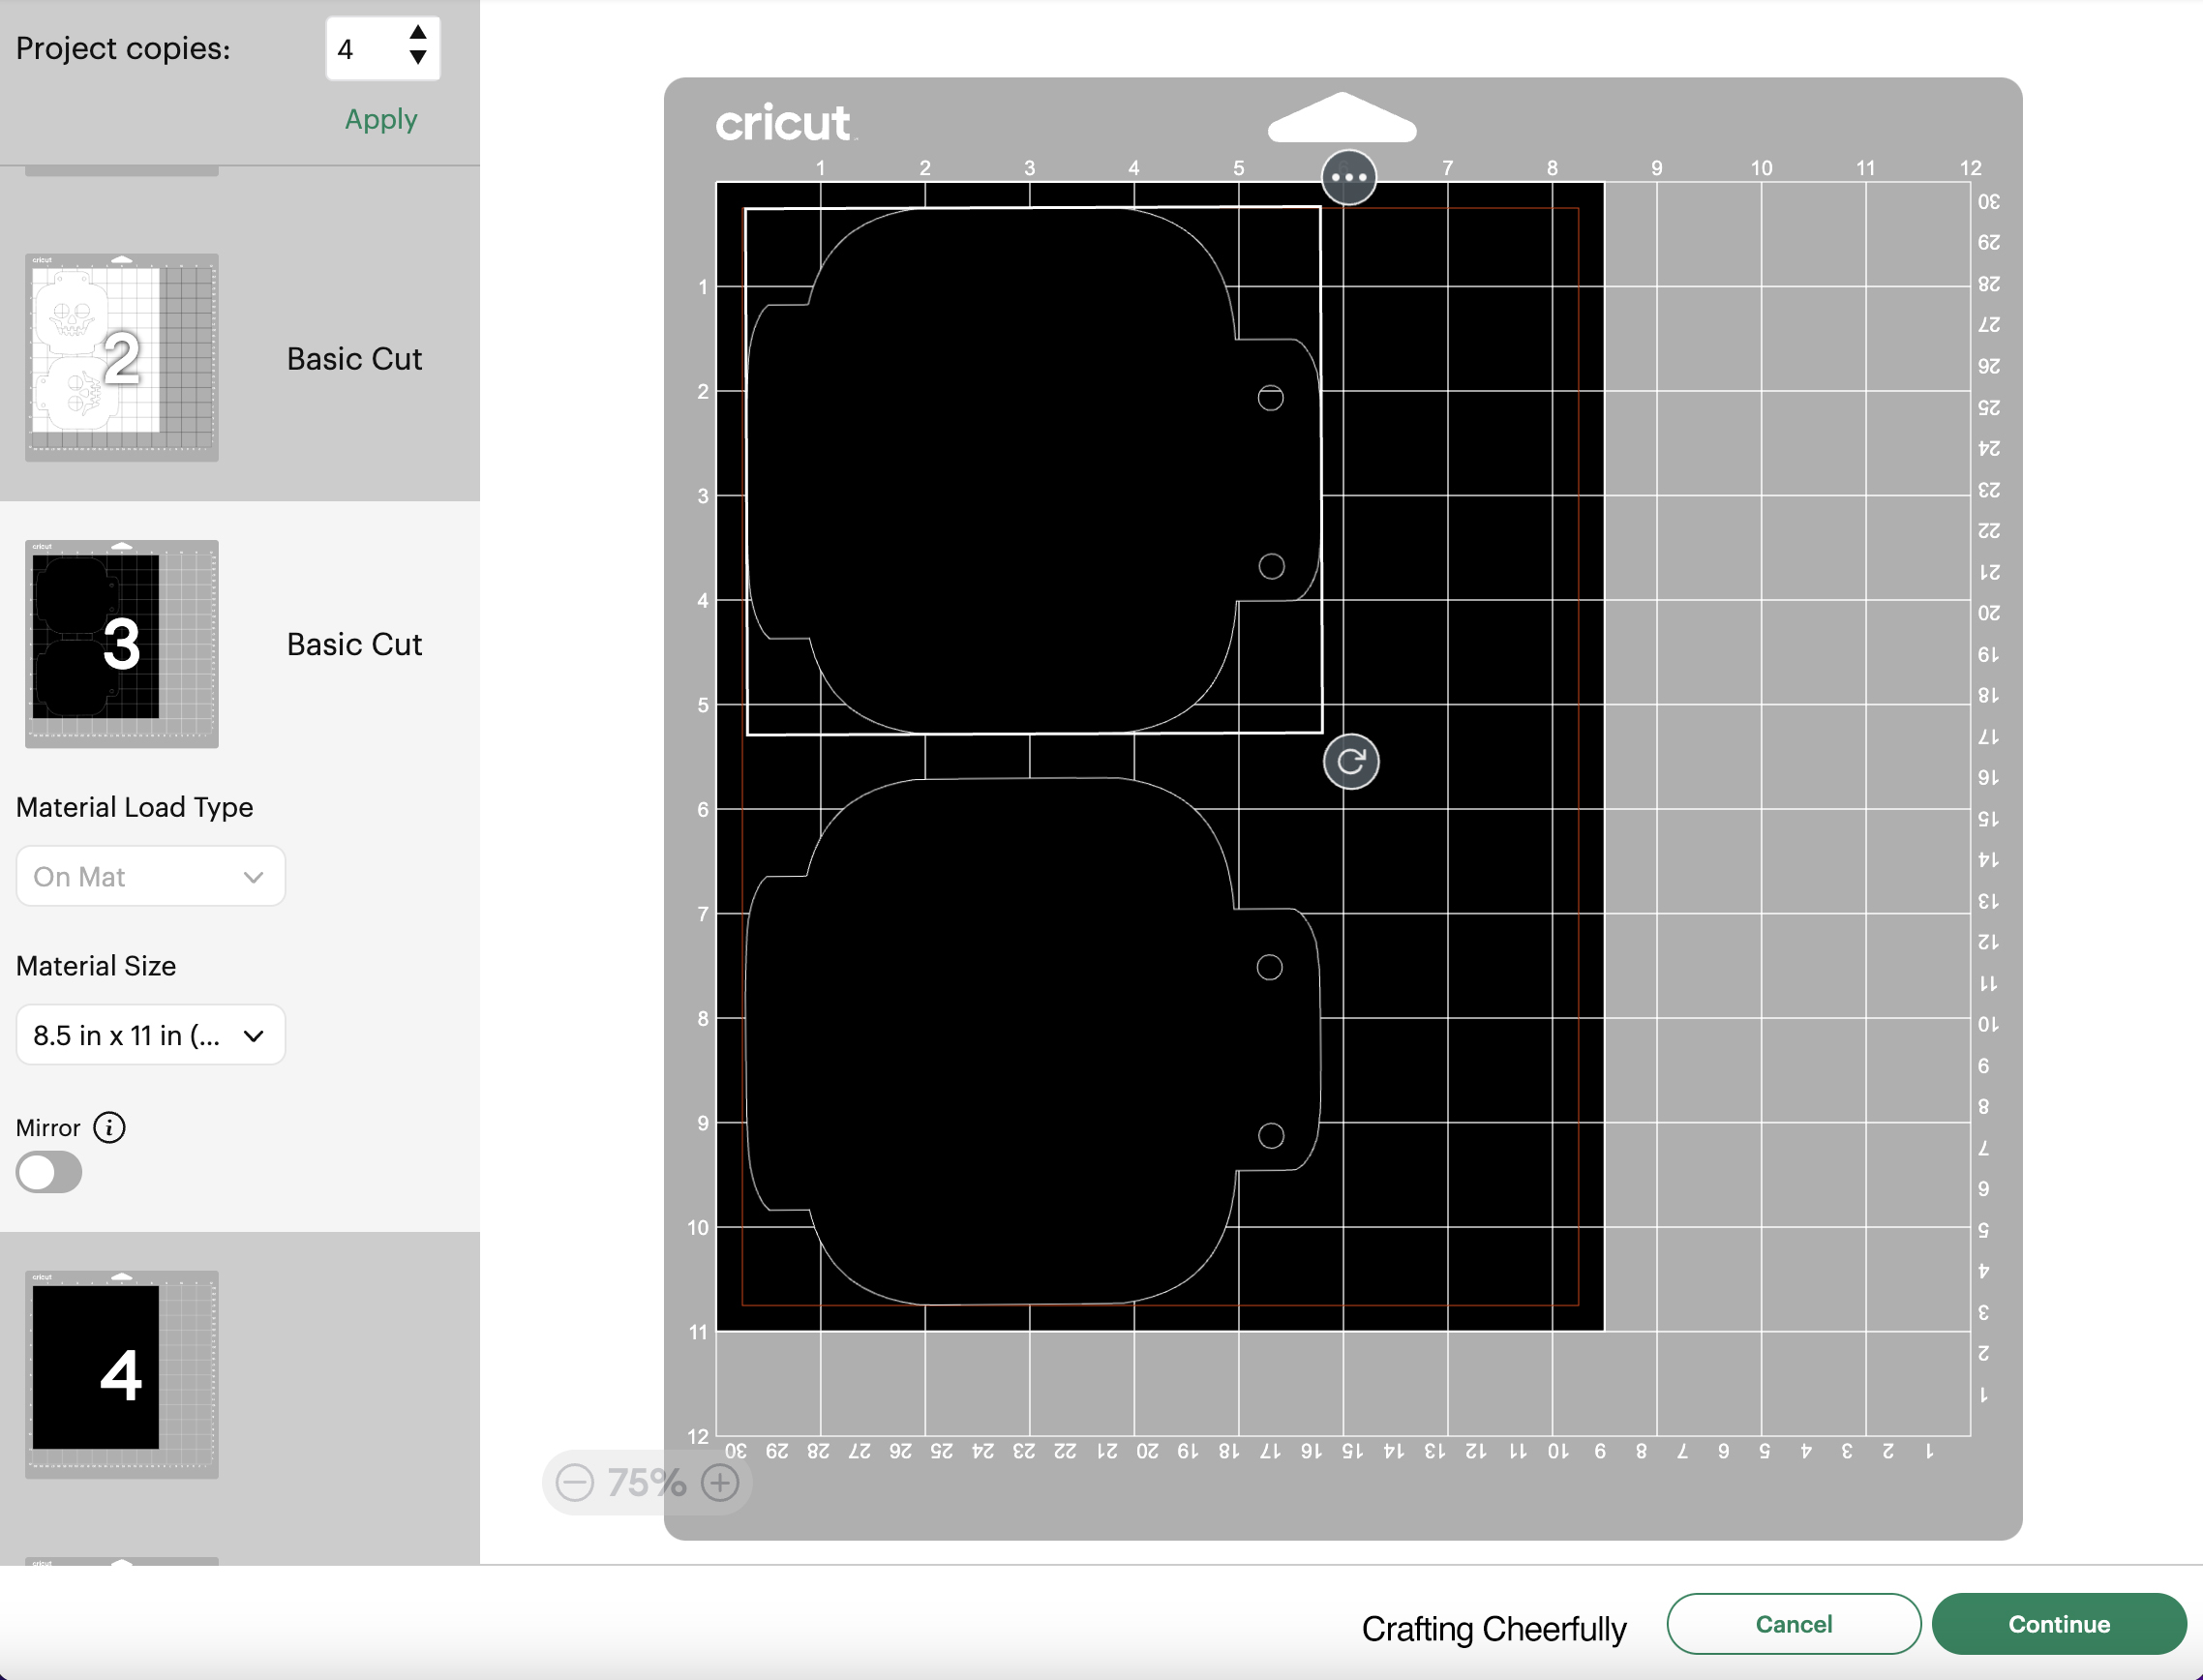Open the selection options ellipsis on the mat
Screen dimensions: 2203x1680
pyautogui.click(x=1348, y=176)
